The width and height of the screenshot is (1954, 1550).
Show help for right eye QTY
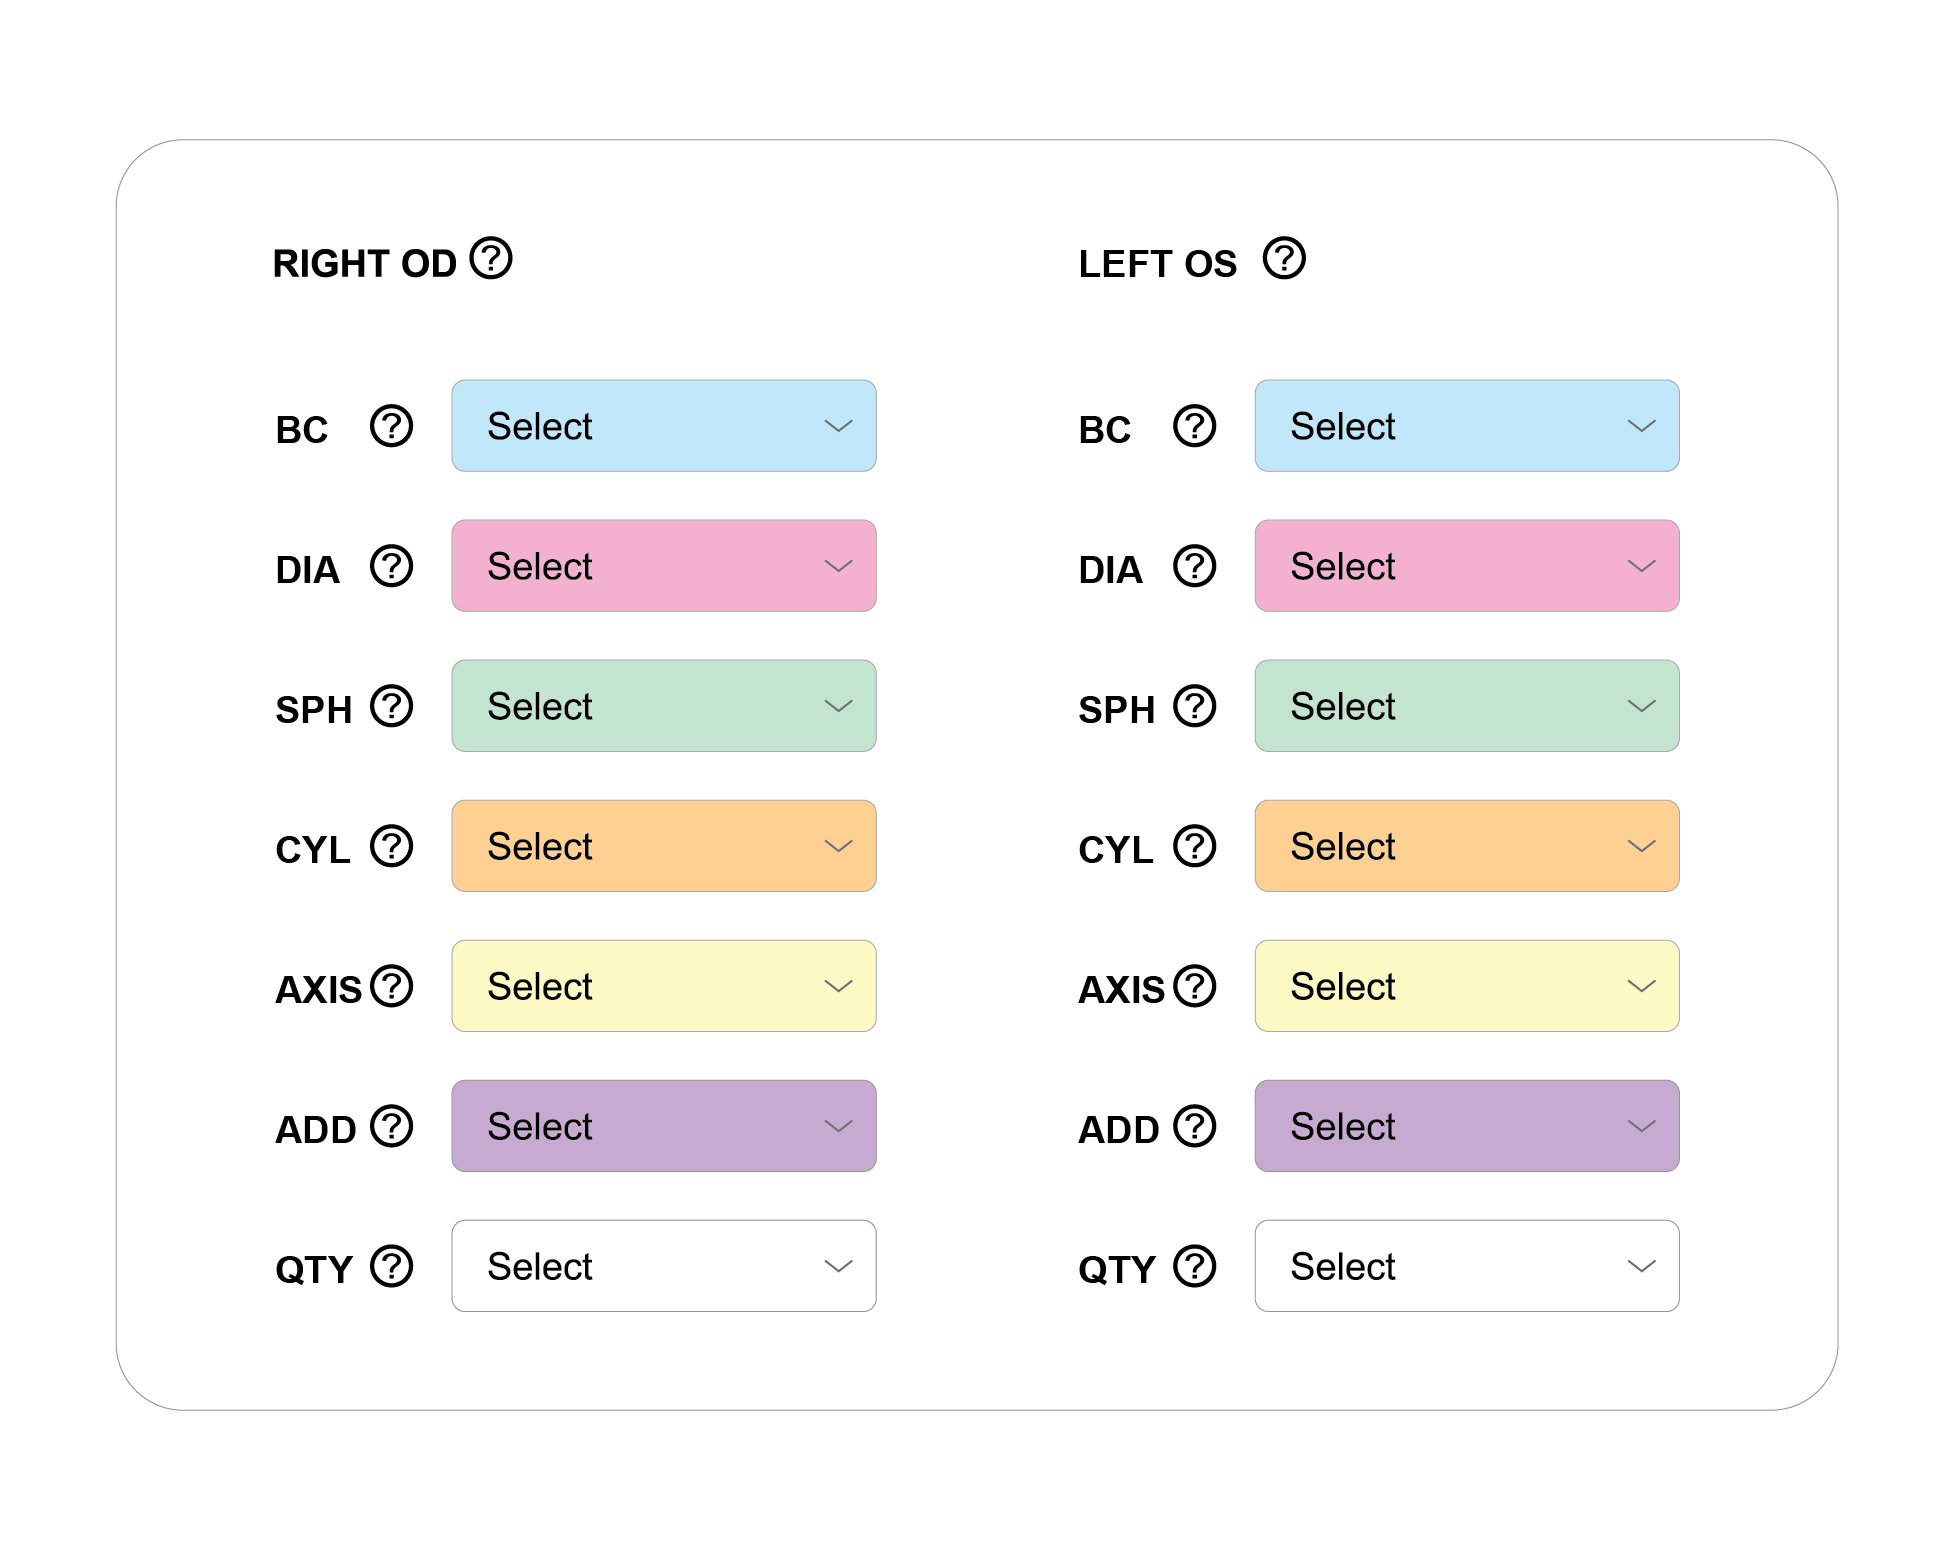coord(391,1266)
